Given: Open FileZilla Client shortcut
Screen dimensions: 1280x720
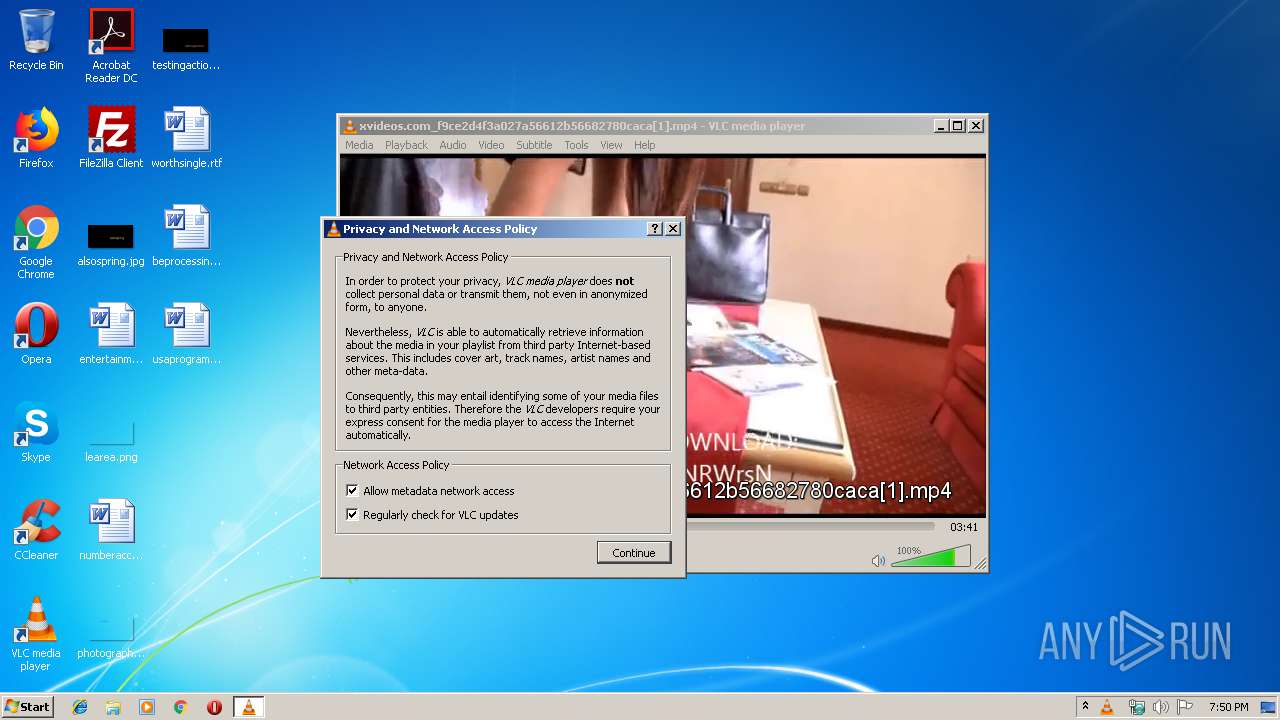Looking at the screenshot, I should point(111,138).
